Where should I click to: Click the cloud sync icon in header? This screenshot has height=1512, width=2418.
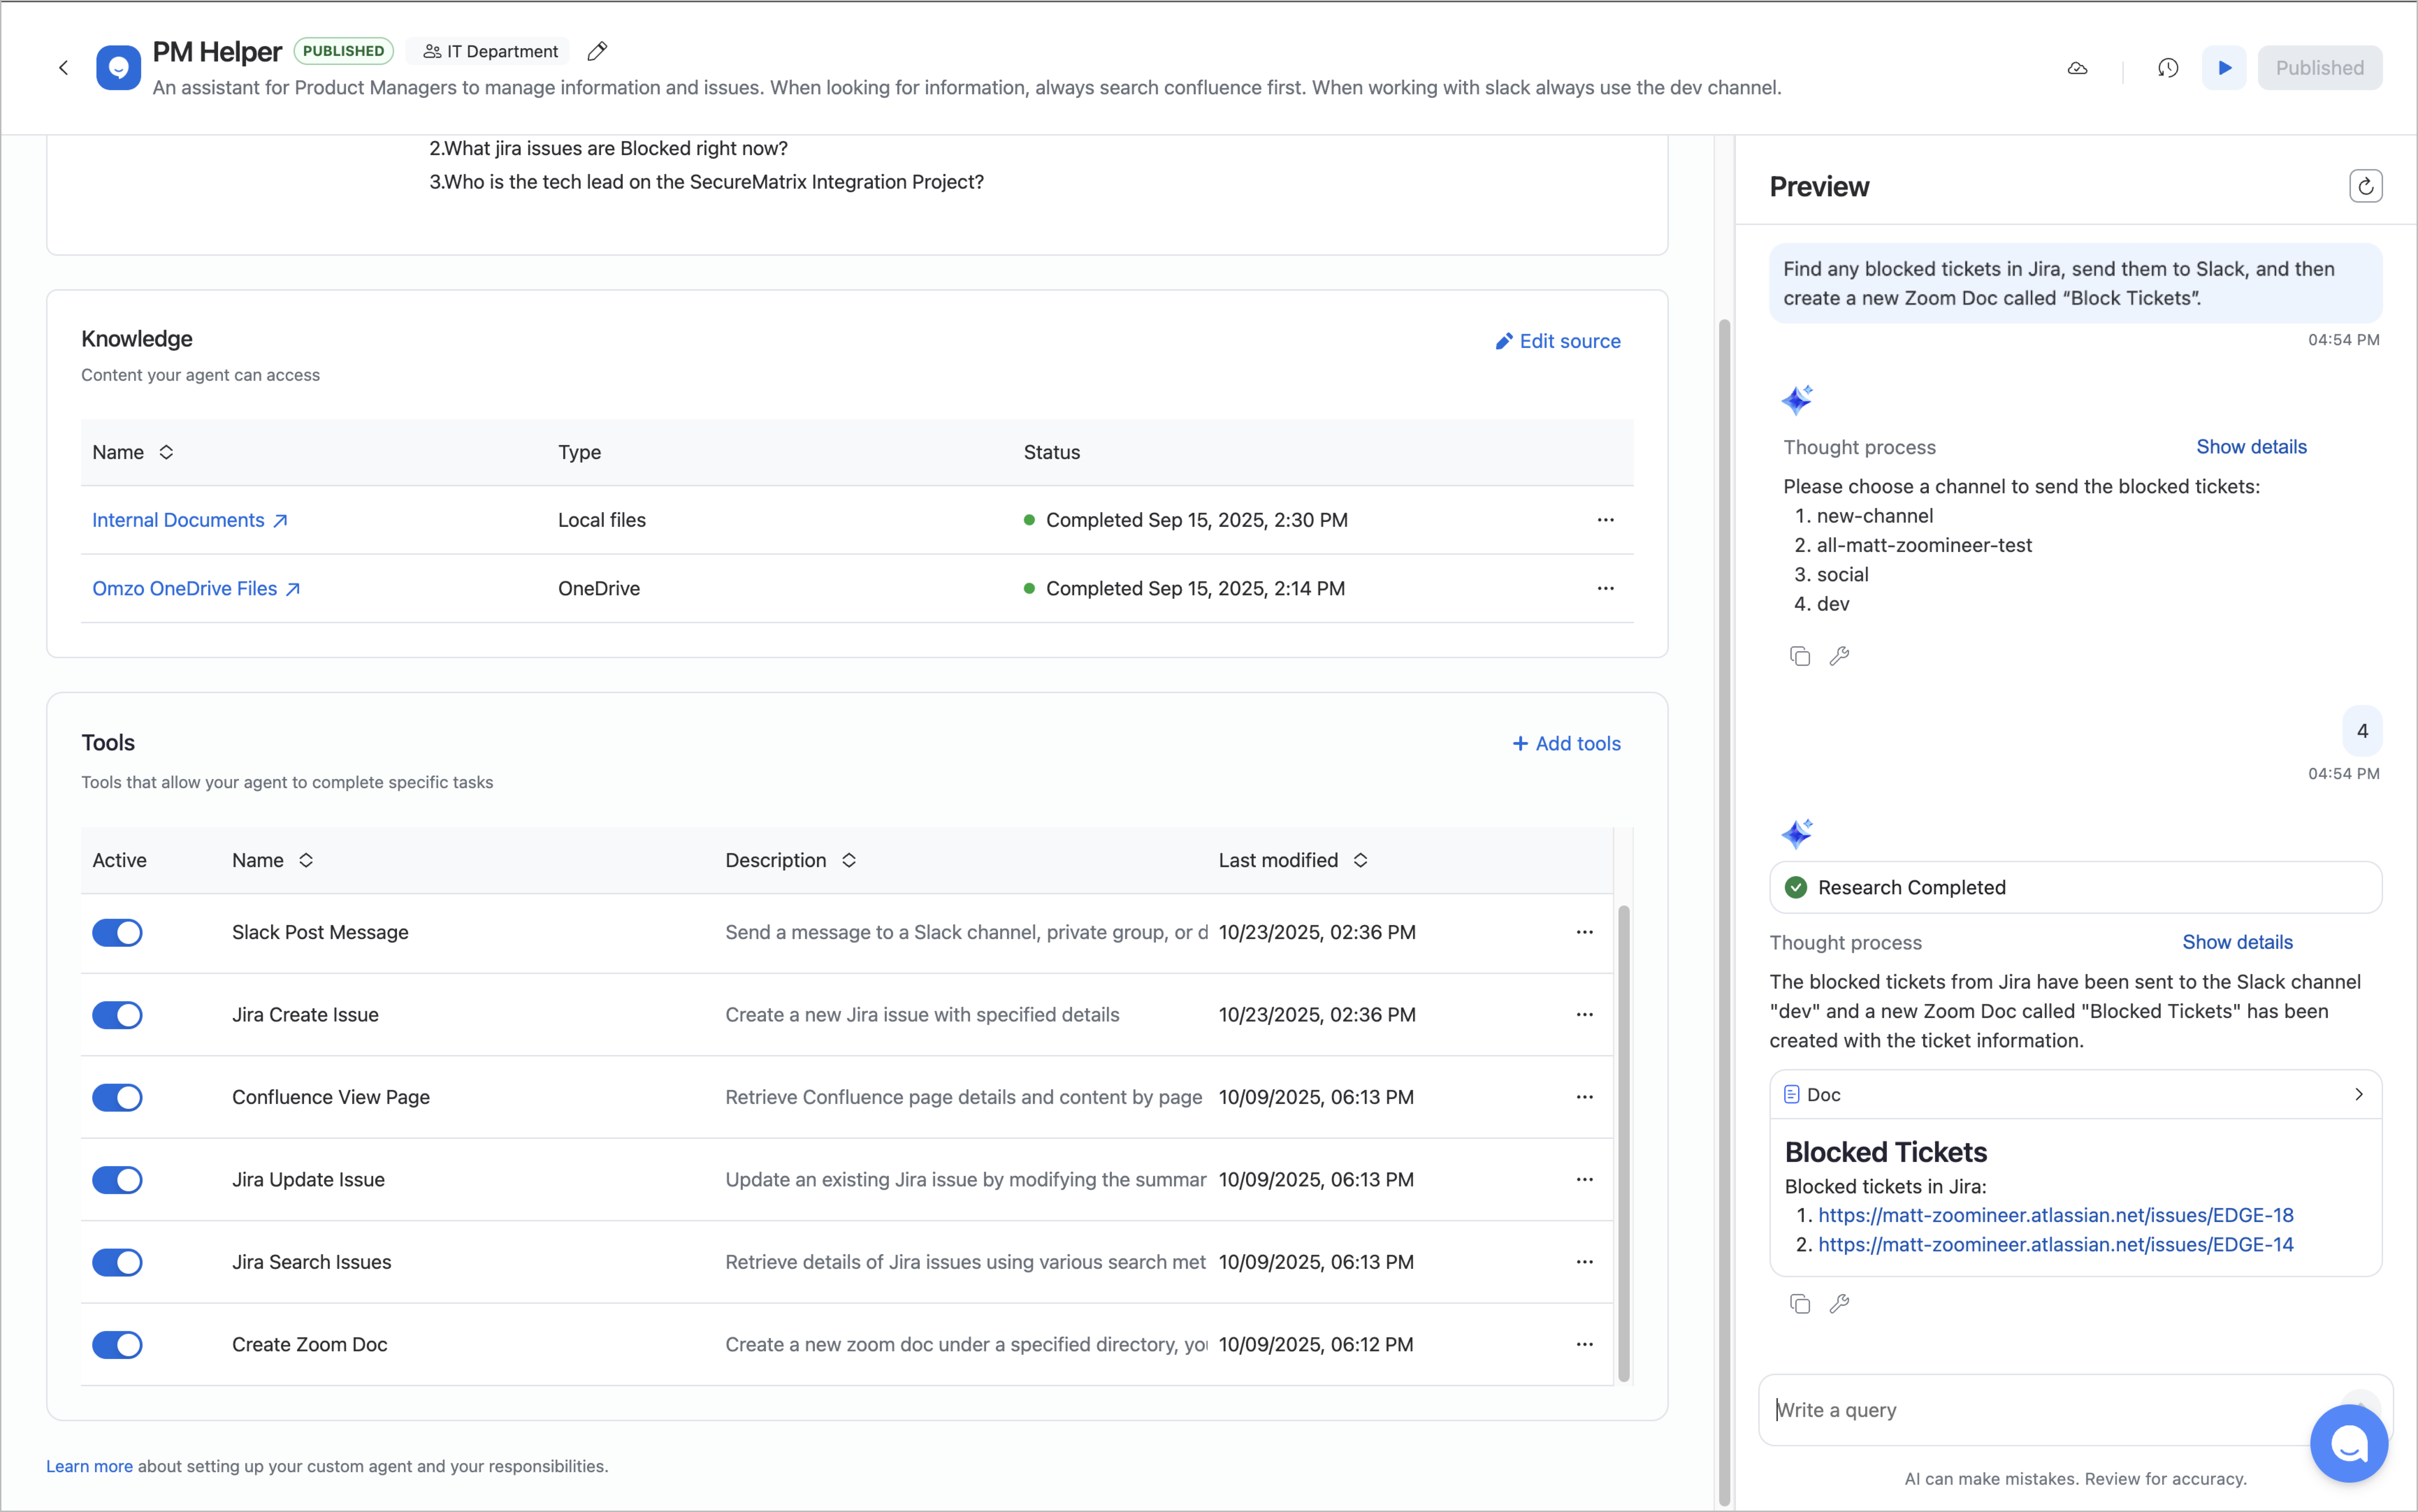[x=2077, y=68]
